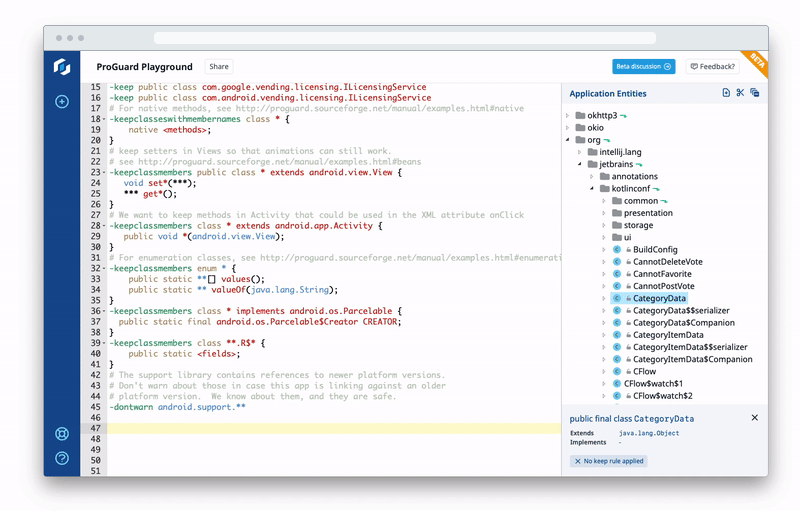This screenshot has width=800, height=511.
Task: Click the add file icon in Application Entities
Action: [x=726, y=93]
